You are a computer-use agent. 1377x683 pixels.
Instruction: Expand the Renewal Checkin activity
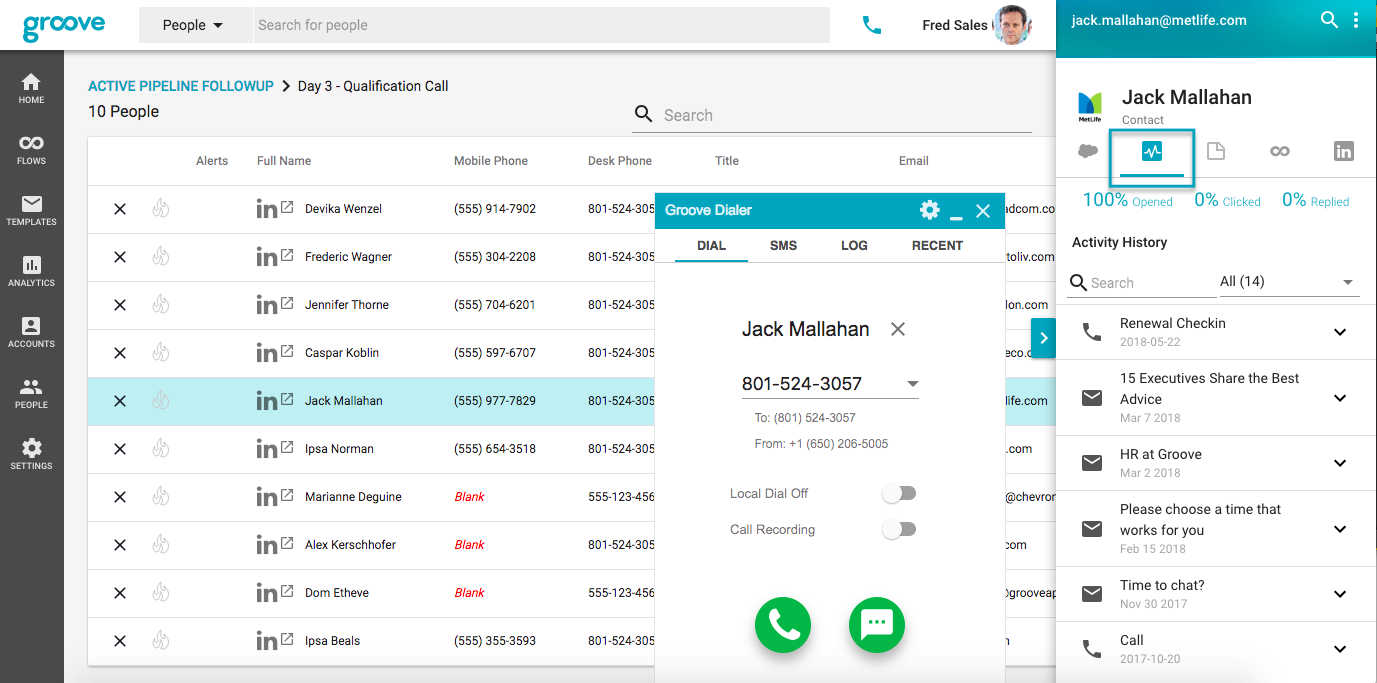[x=1340, y=332]
